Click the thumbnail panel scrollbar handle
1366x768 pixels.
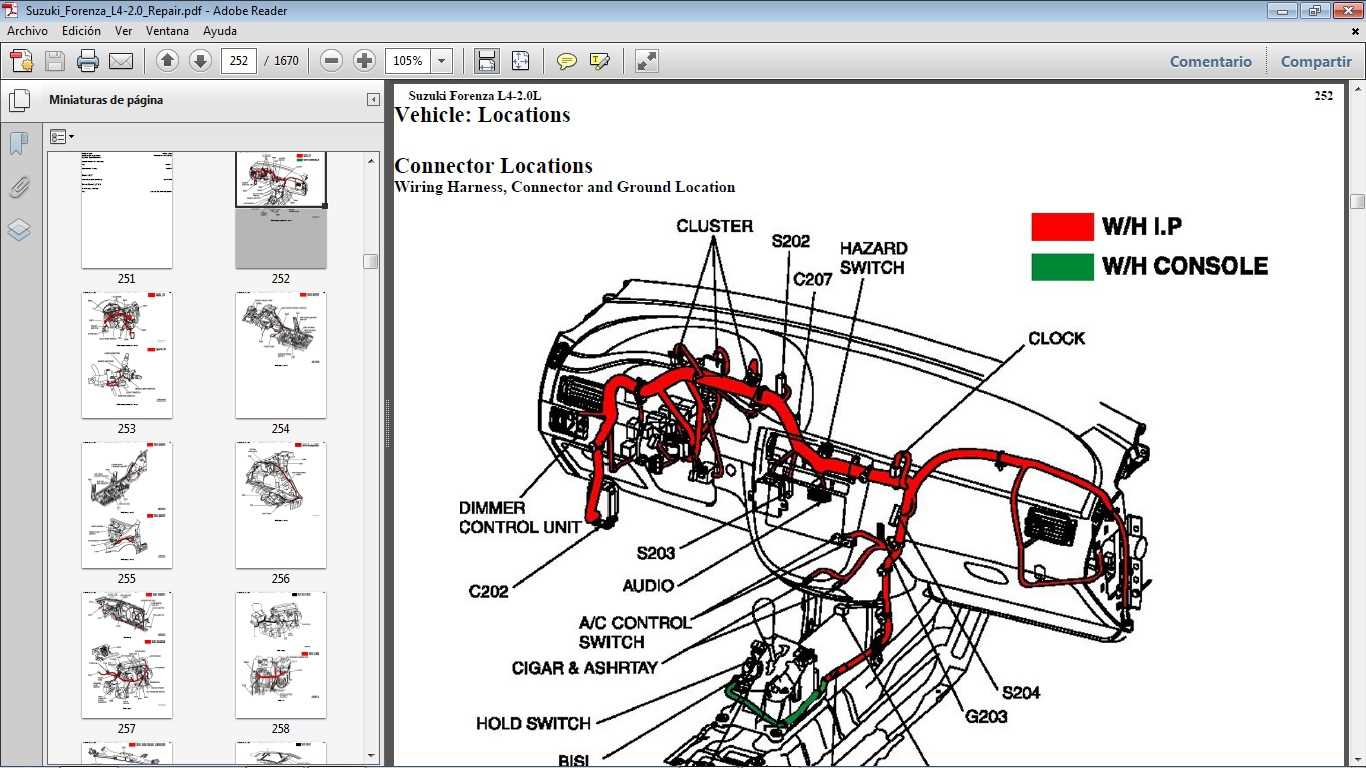pyautogui.click(x=371, y=261)
